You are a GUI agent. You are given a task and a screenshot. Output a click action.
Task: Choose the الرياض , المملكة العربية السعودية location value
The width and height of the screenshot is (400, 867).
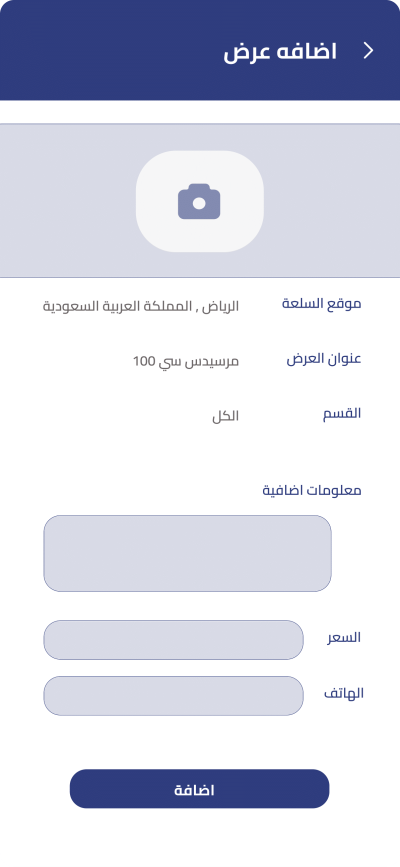click(141, 306)
